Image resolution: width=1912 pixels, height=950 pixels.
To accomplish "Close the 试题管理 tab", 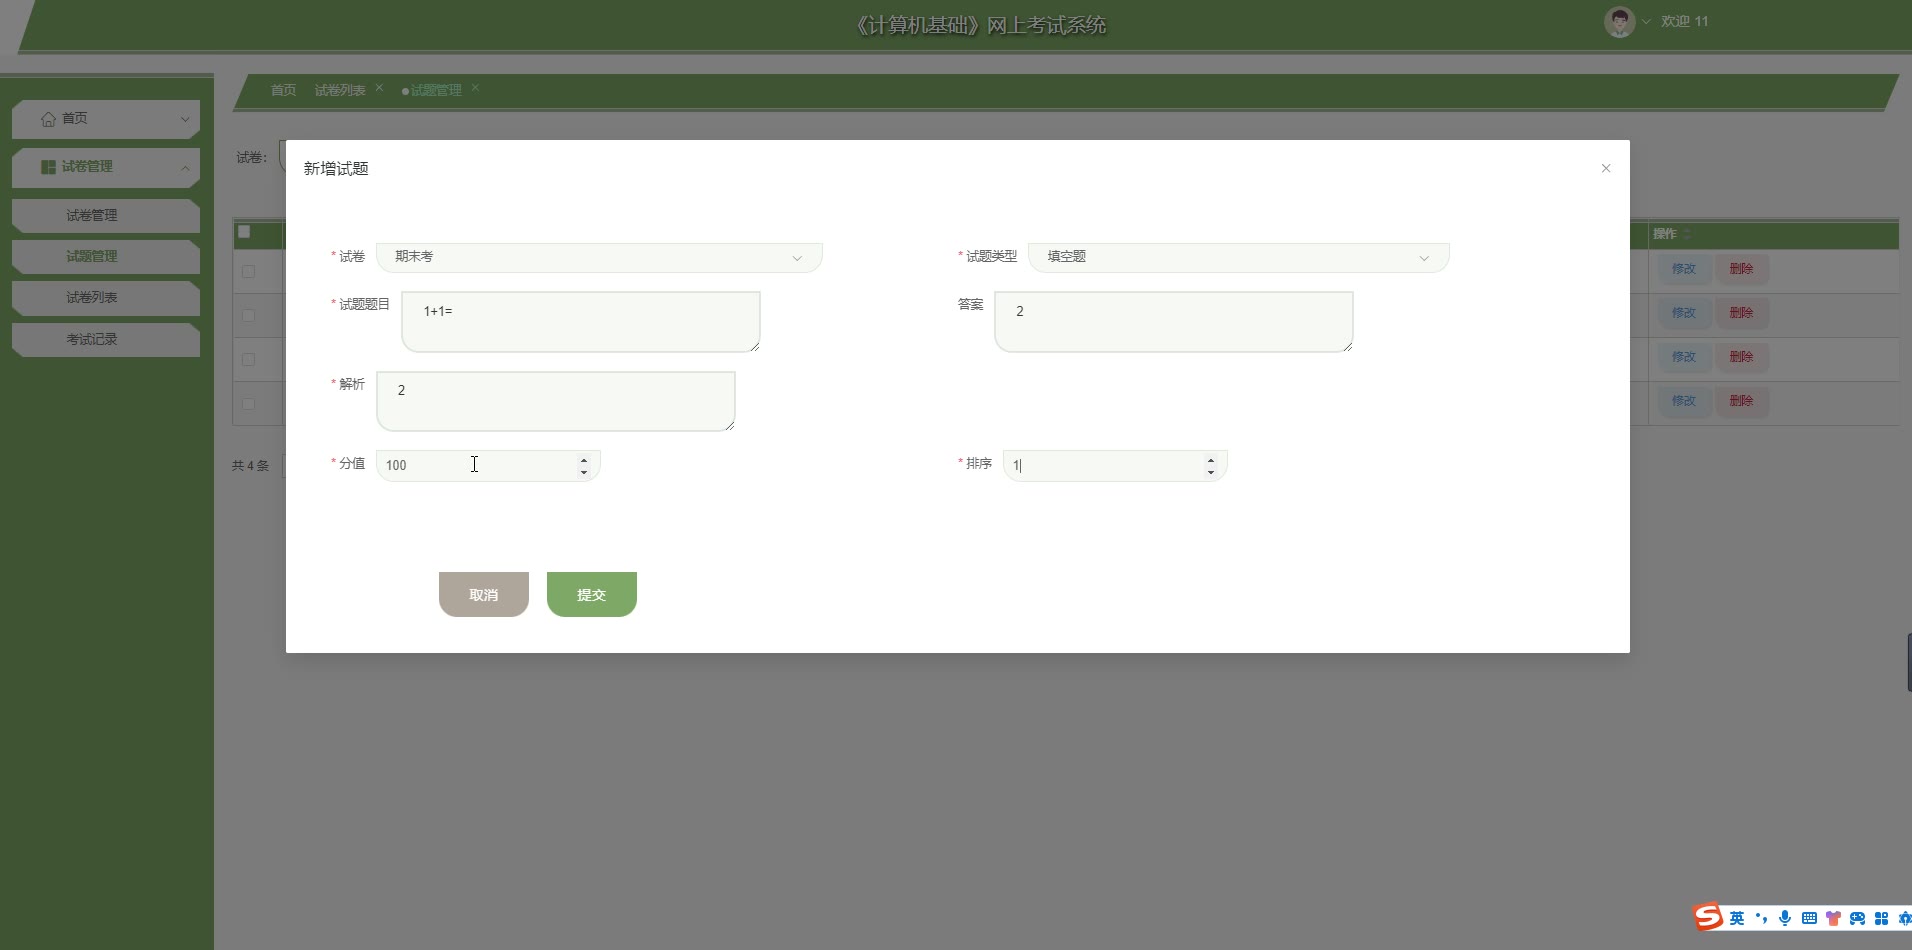I will pyautogui.click(x=475, y=88).
